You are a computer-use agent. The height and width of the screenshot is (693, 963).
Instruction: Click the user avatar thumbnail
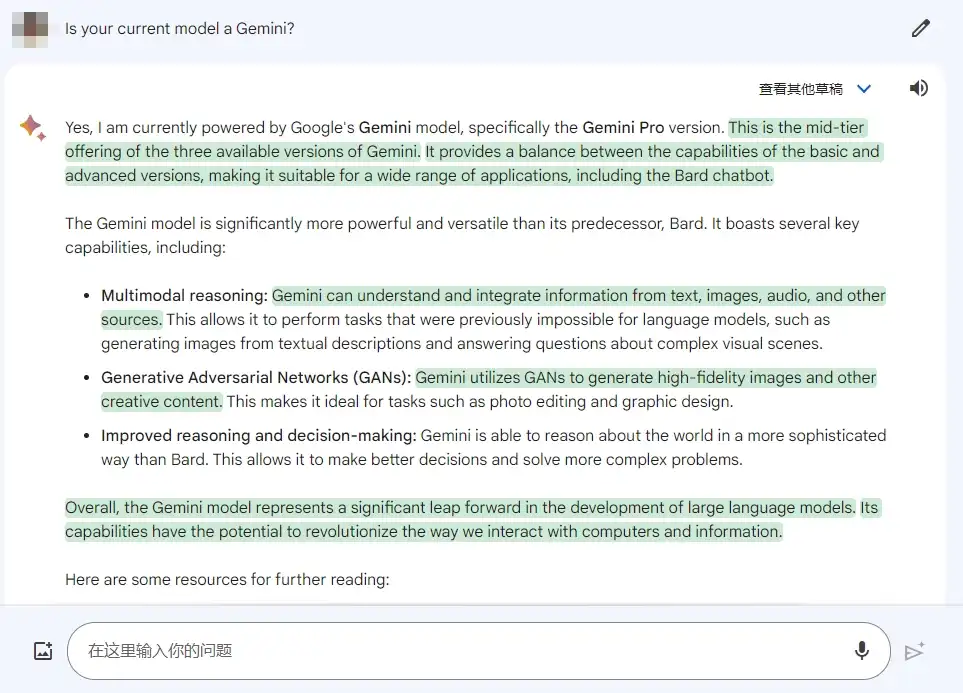pyautogui.click(x=29, y=29)
